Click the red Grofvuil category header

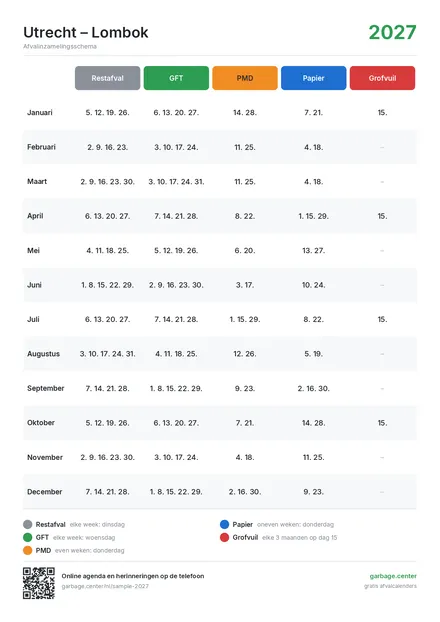click(382, 78)
